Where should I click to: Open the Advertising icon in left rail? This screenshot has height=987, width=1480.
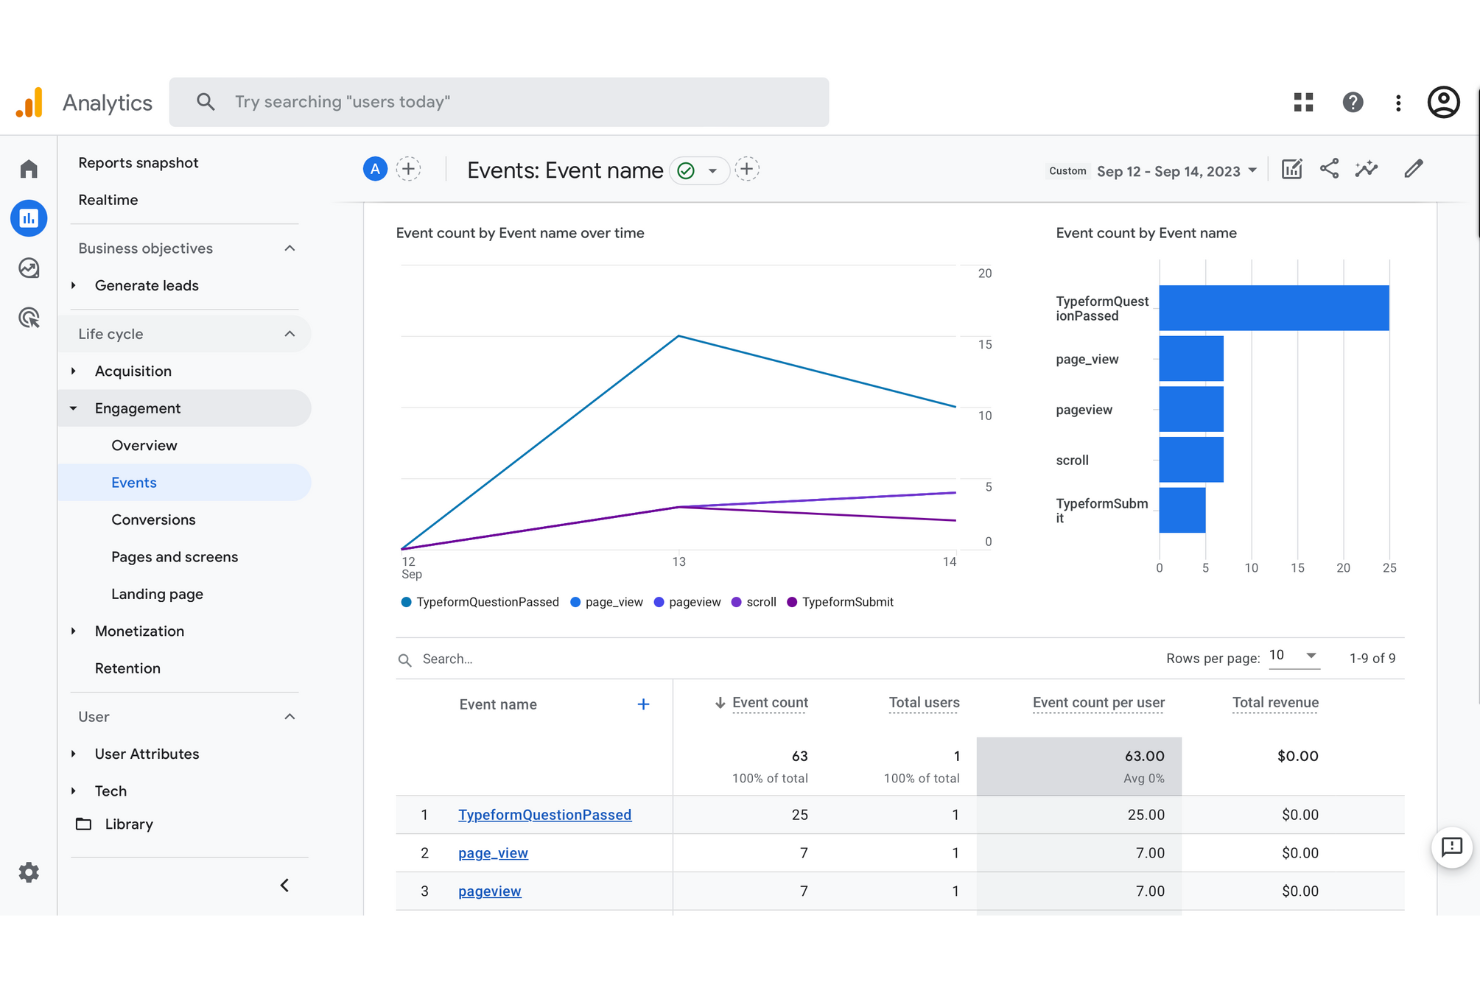(x=29, y=318)
